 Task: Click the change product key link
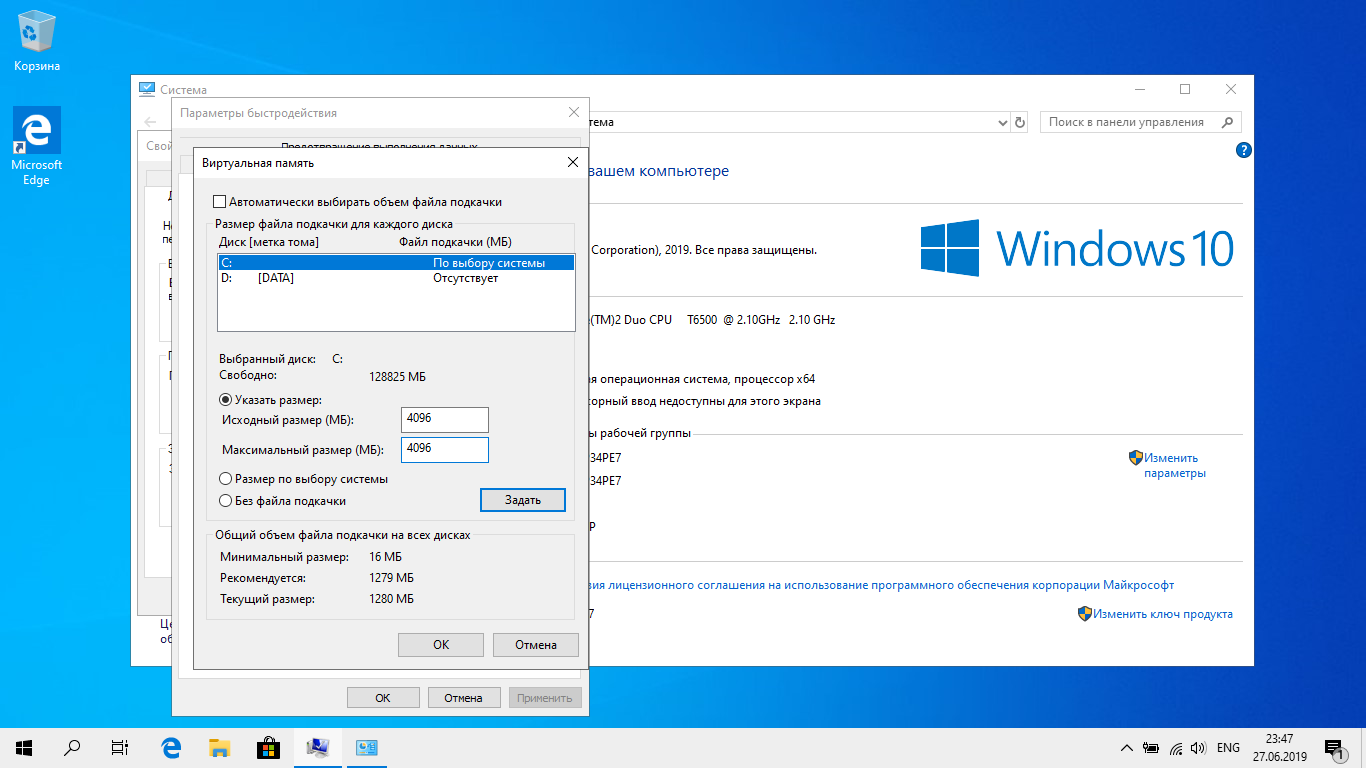click(x=1162, y=614)
